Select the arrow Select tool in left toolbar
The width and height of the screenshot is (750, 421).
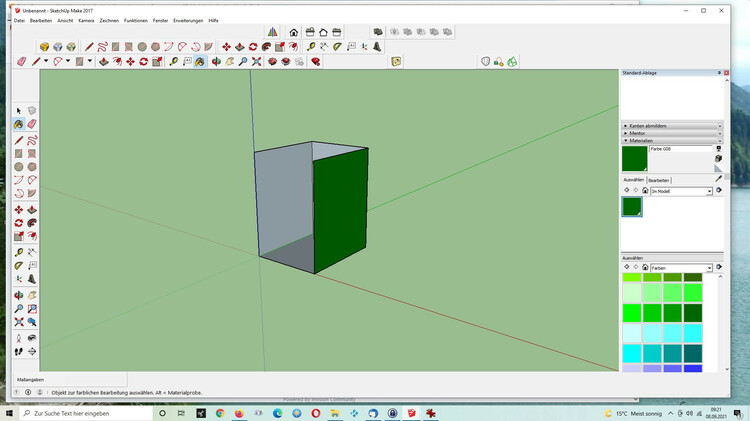(18, 111)
